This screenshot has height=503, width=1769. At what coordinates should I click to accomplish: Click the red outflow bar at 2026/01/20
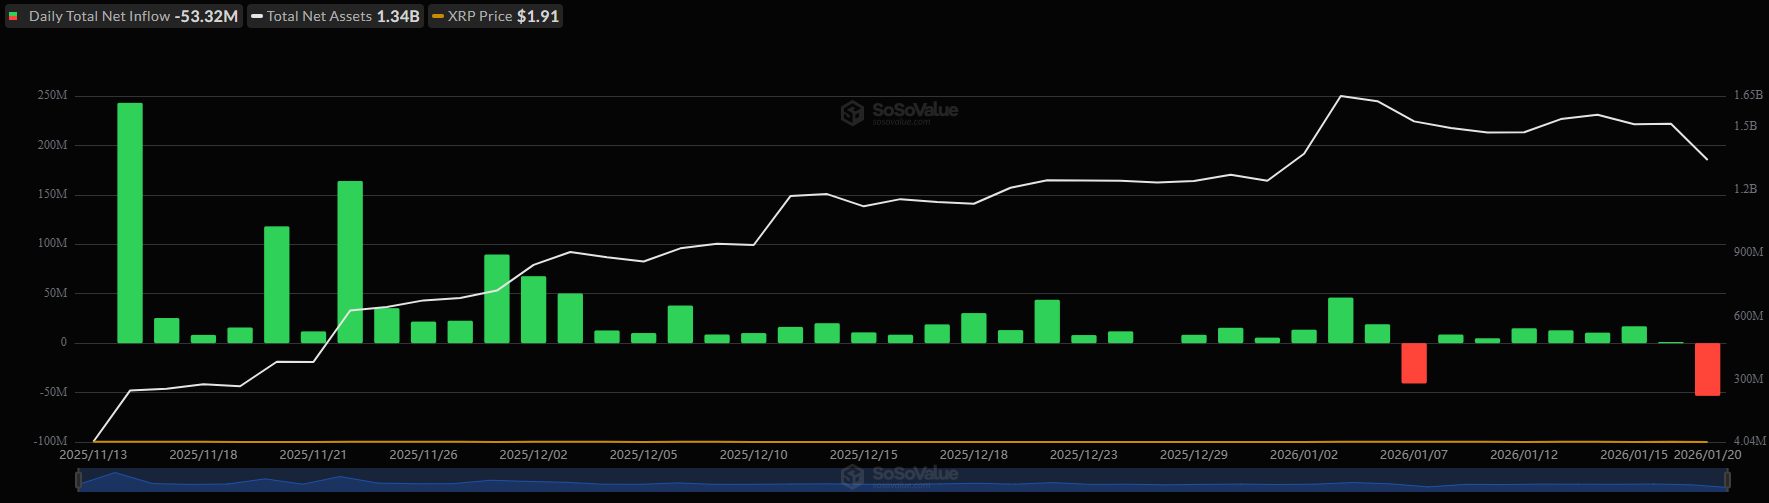pos(1707,369)
